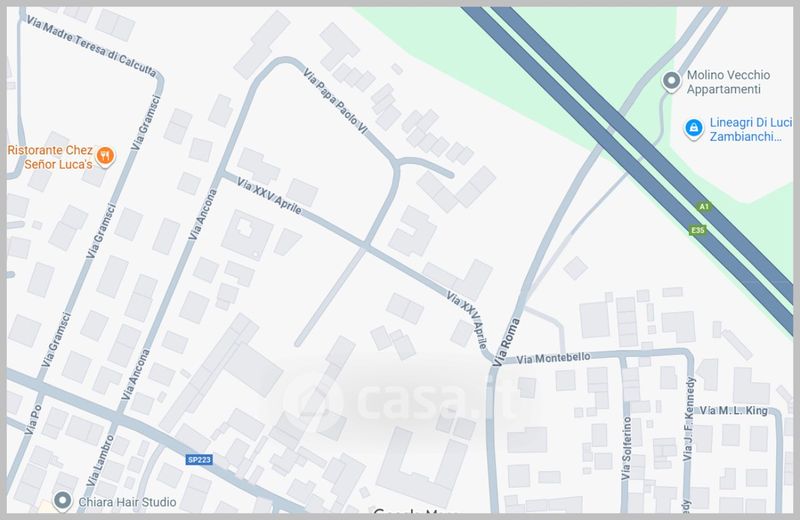This screenshot has width=800, height=520.
Task: Select the Lineagri Di Luci Zambianchi label
Action: (751, 130)
